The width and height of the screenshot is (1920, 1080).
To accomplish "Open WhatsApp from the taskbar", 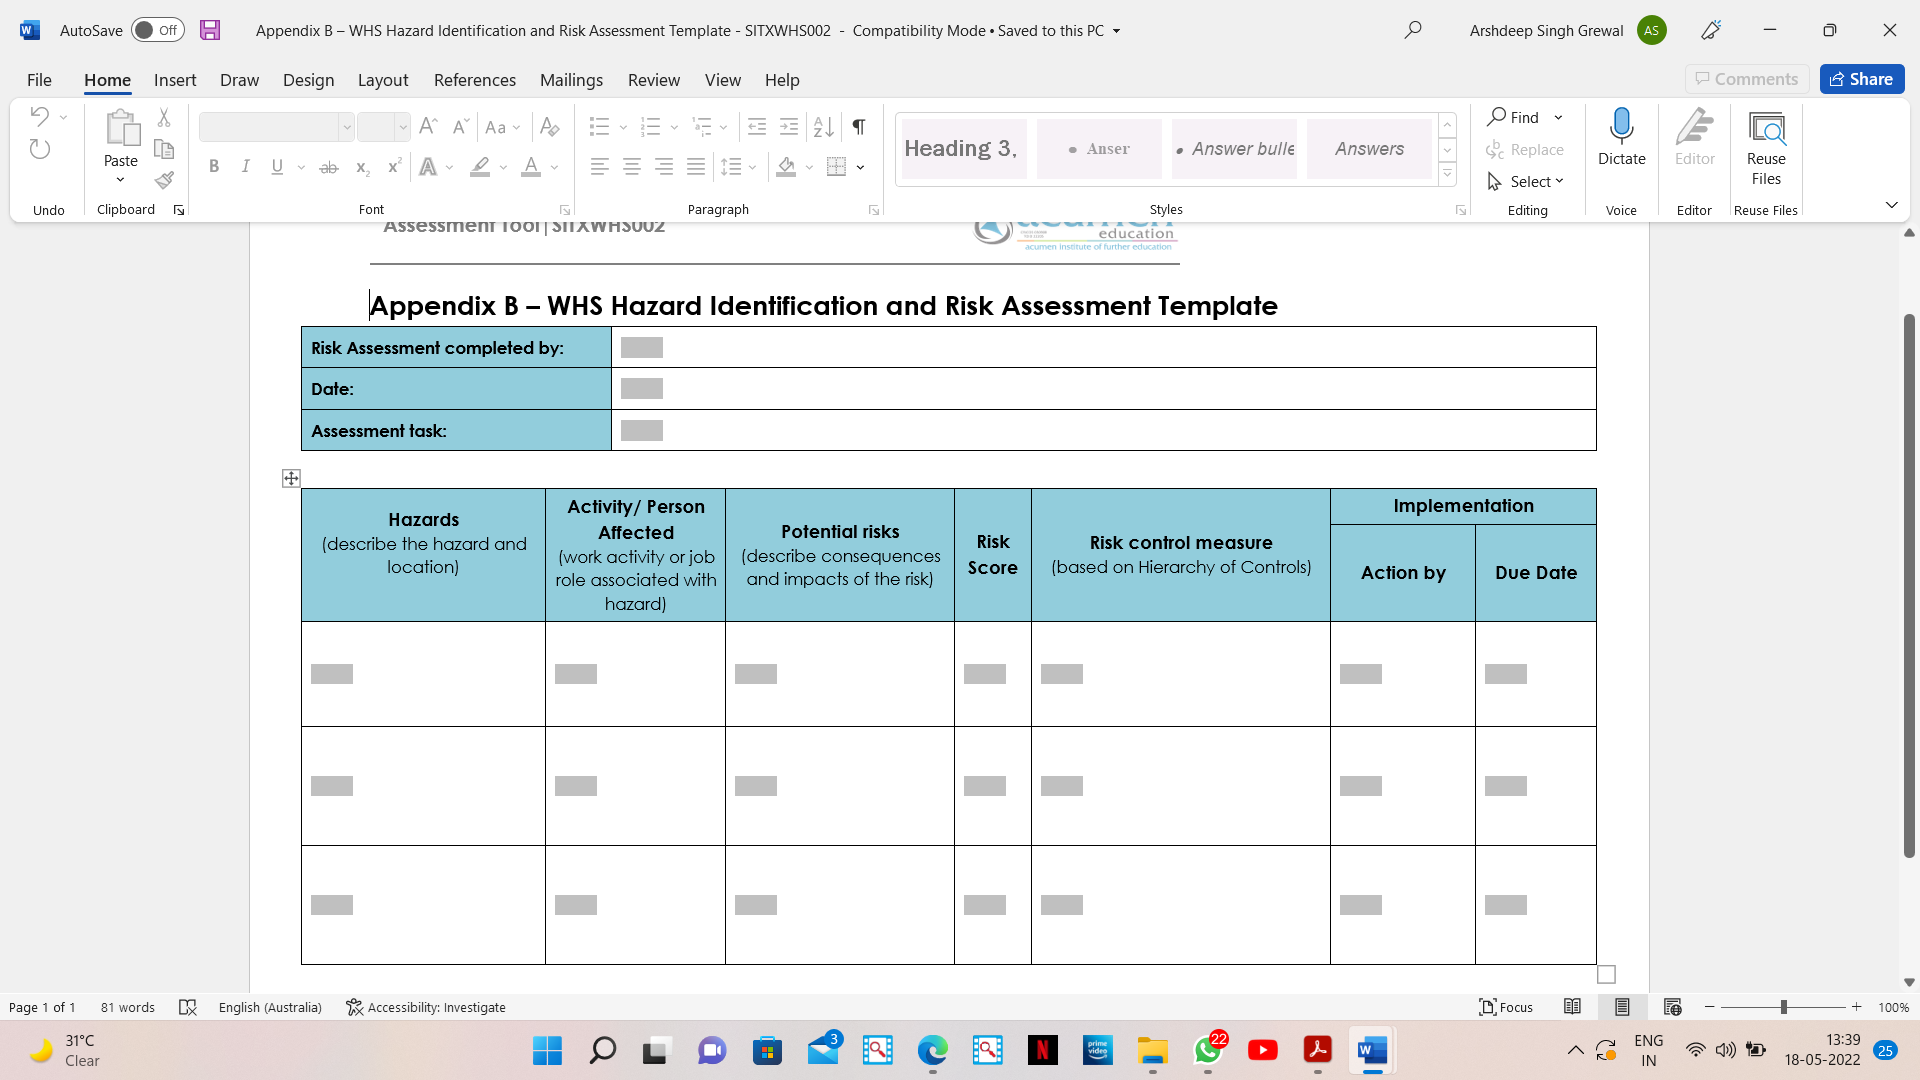I will (1208, 1051).
